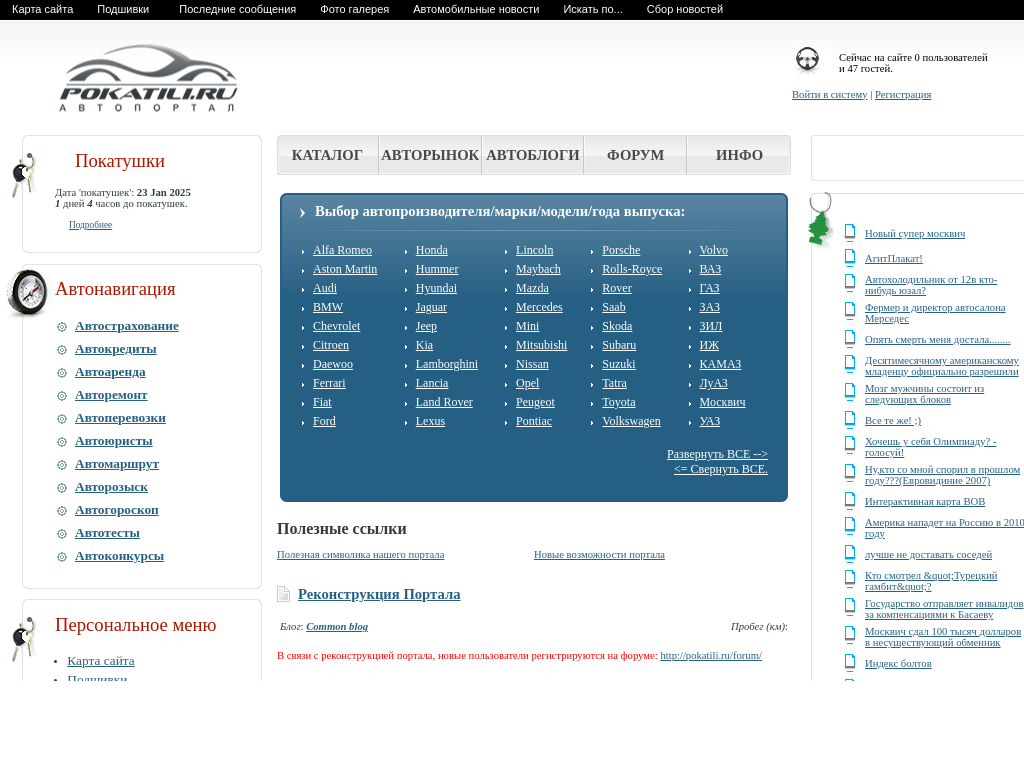Viewport: 1024px width, 768px height.
Task: Click the page icon beside Интерактивная карта ВОВ
Action: pos(850,500)
